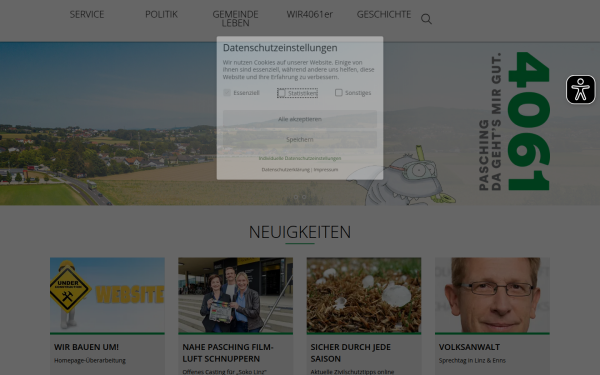Open the WIR BAUEN UM! headline
This screenshot has width=600, height=375.
point(86,347)
